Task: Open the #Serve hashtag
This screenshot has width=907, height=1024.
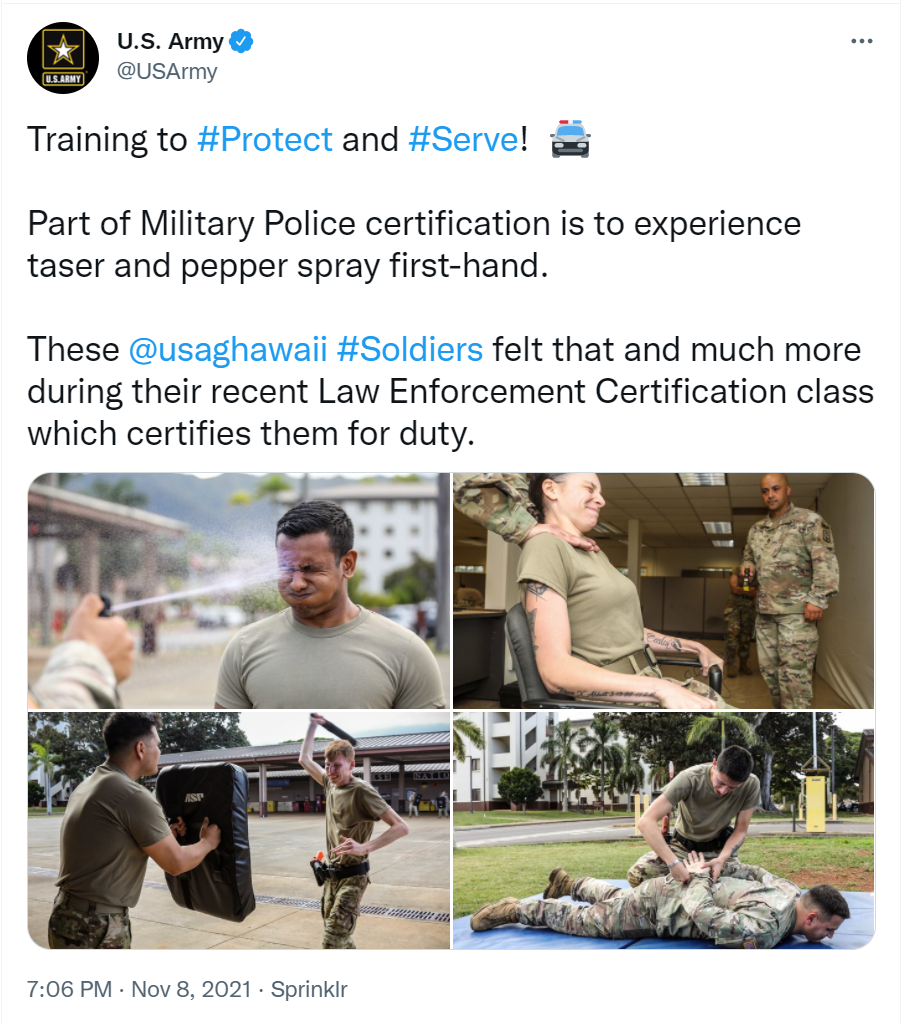Action: tap(463, 140)
